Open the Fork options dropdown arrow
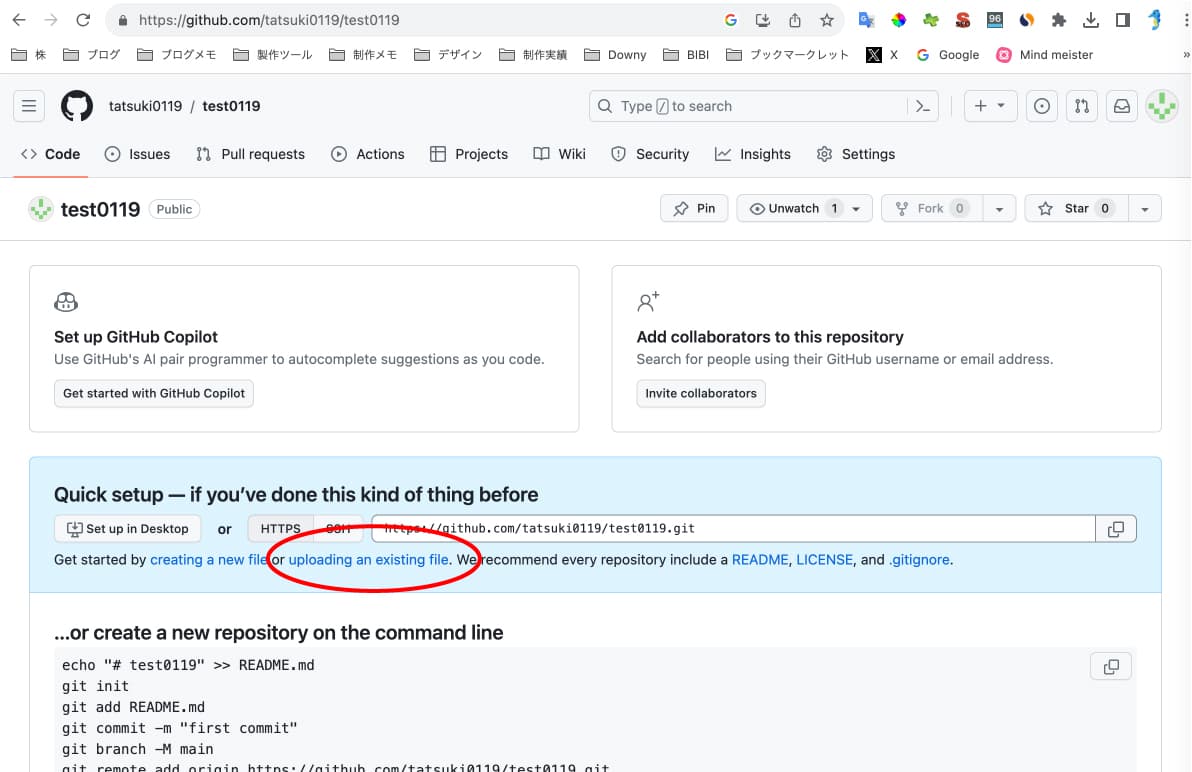Image resolution: width=1192 pixels, height=772 pixels. point(999,208)
